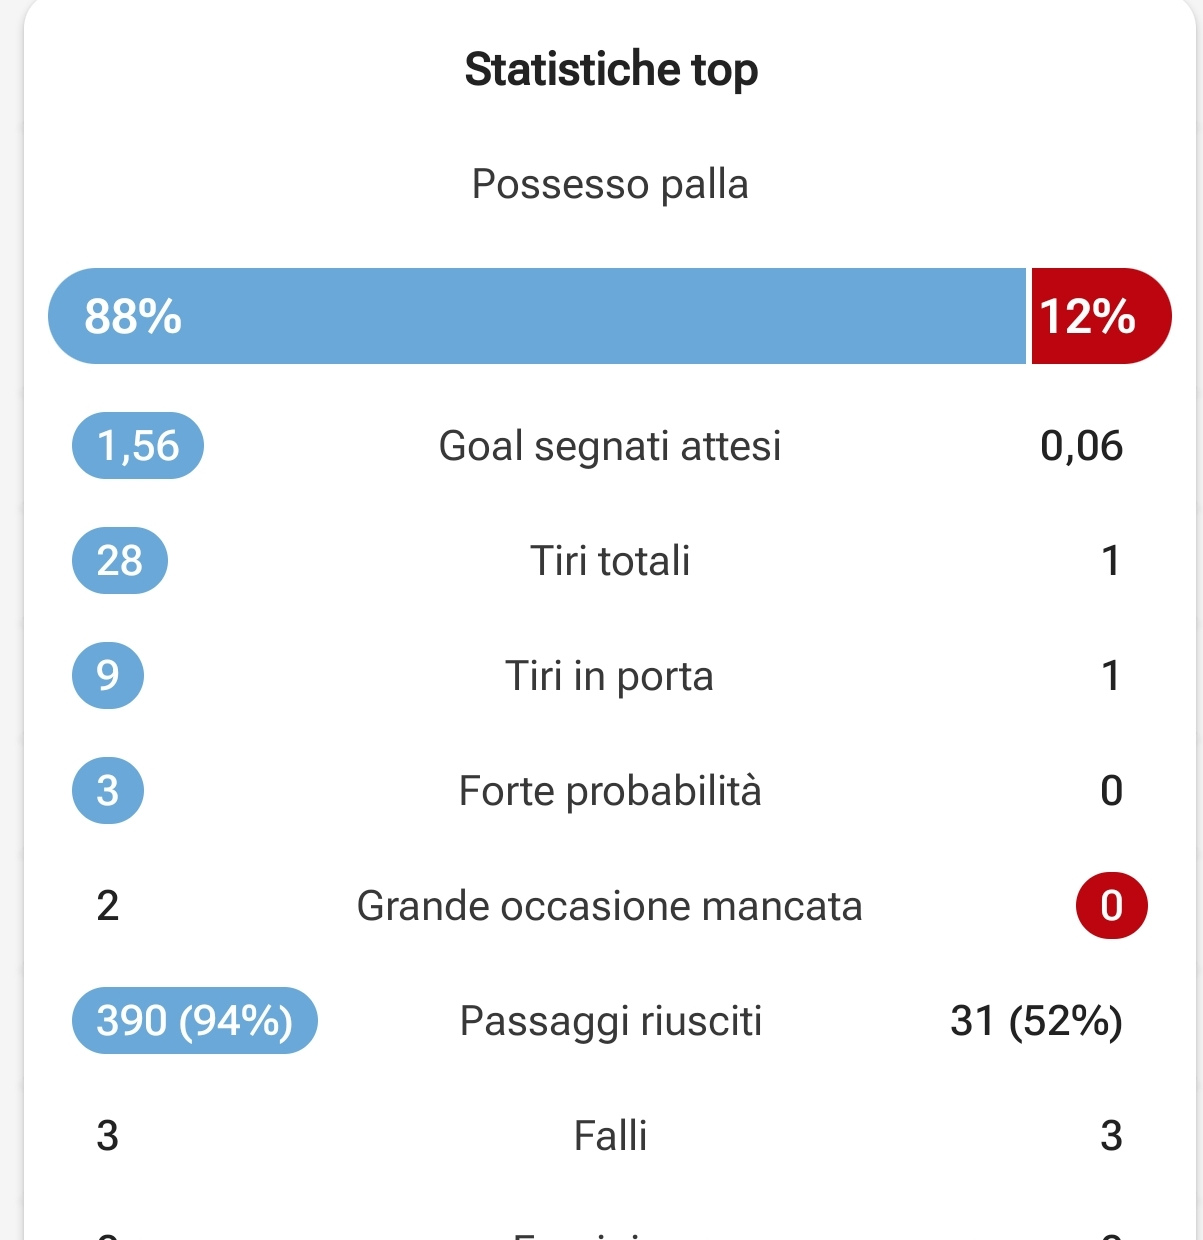Select the Possesso palla label

point(610,185)
